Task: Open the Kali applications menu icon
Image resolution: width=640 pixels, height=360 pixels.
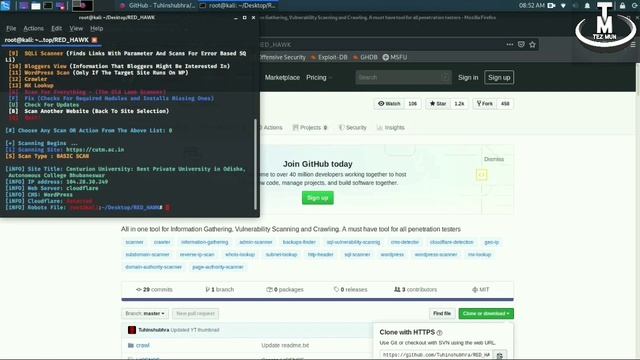Action: point(5,5)
